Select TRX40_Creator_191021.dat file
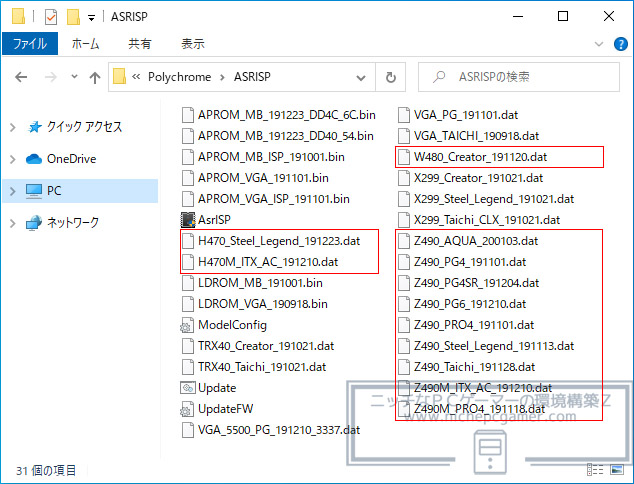Image resolution: width=634 pixels, height=484 pixels. coord(258,346)
